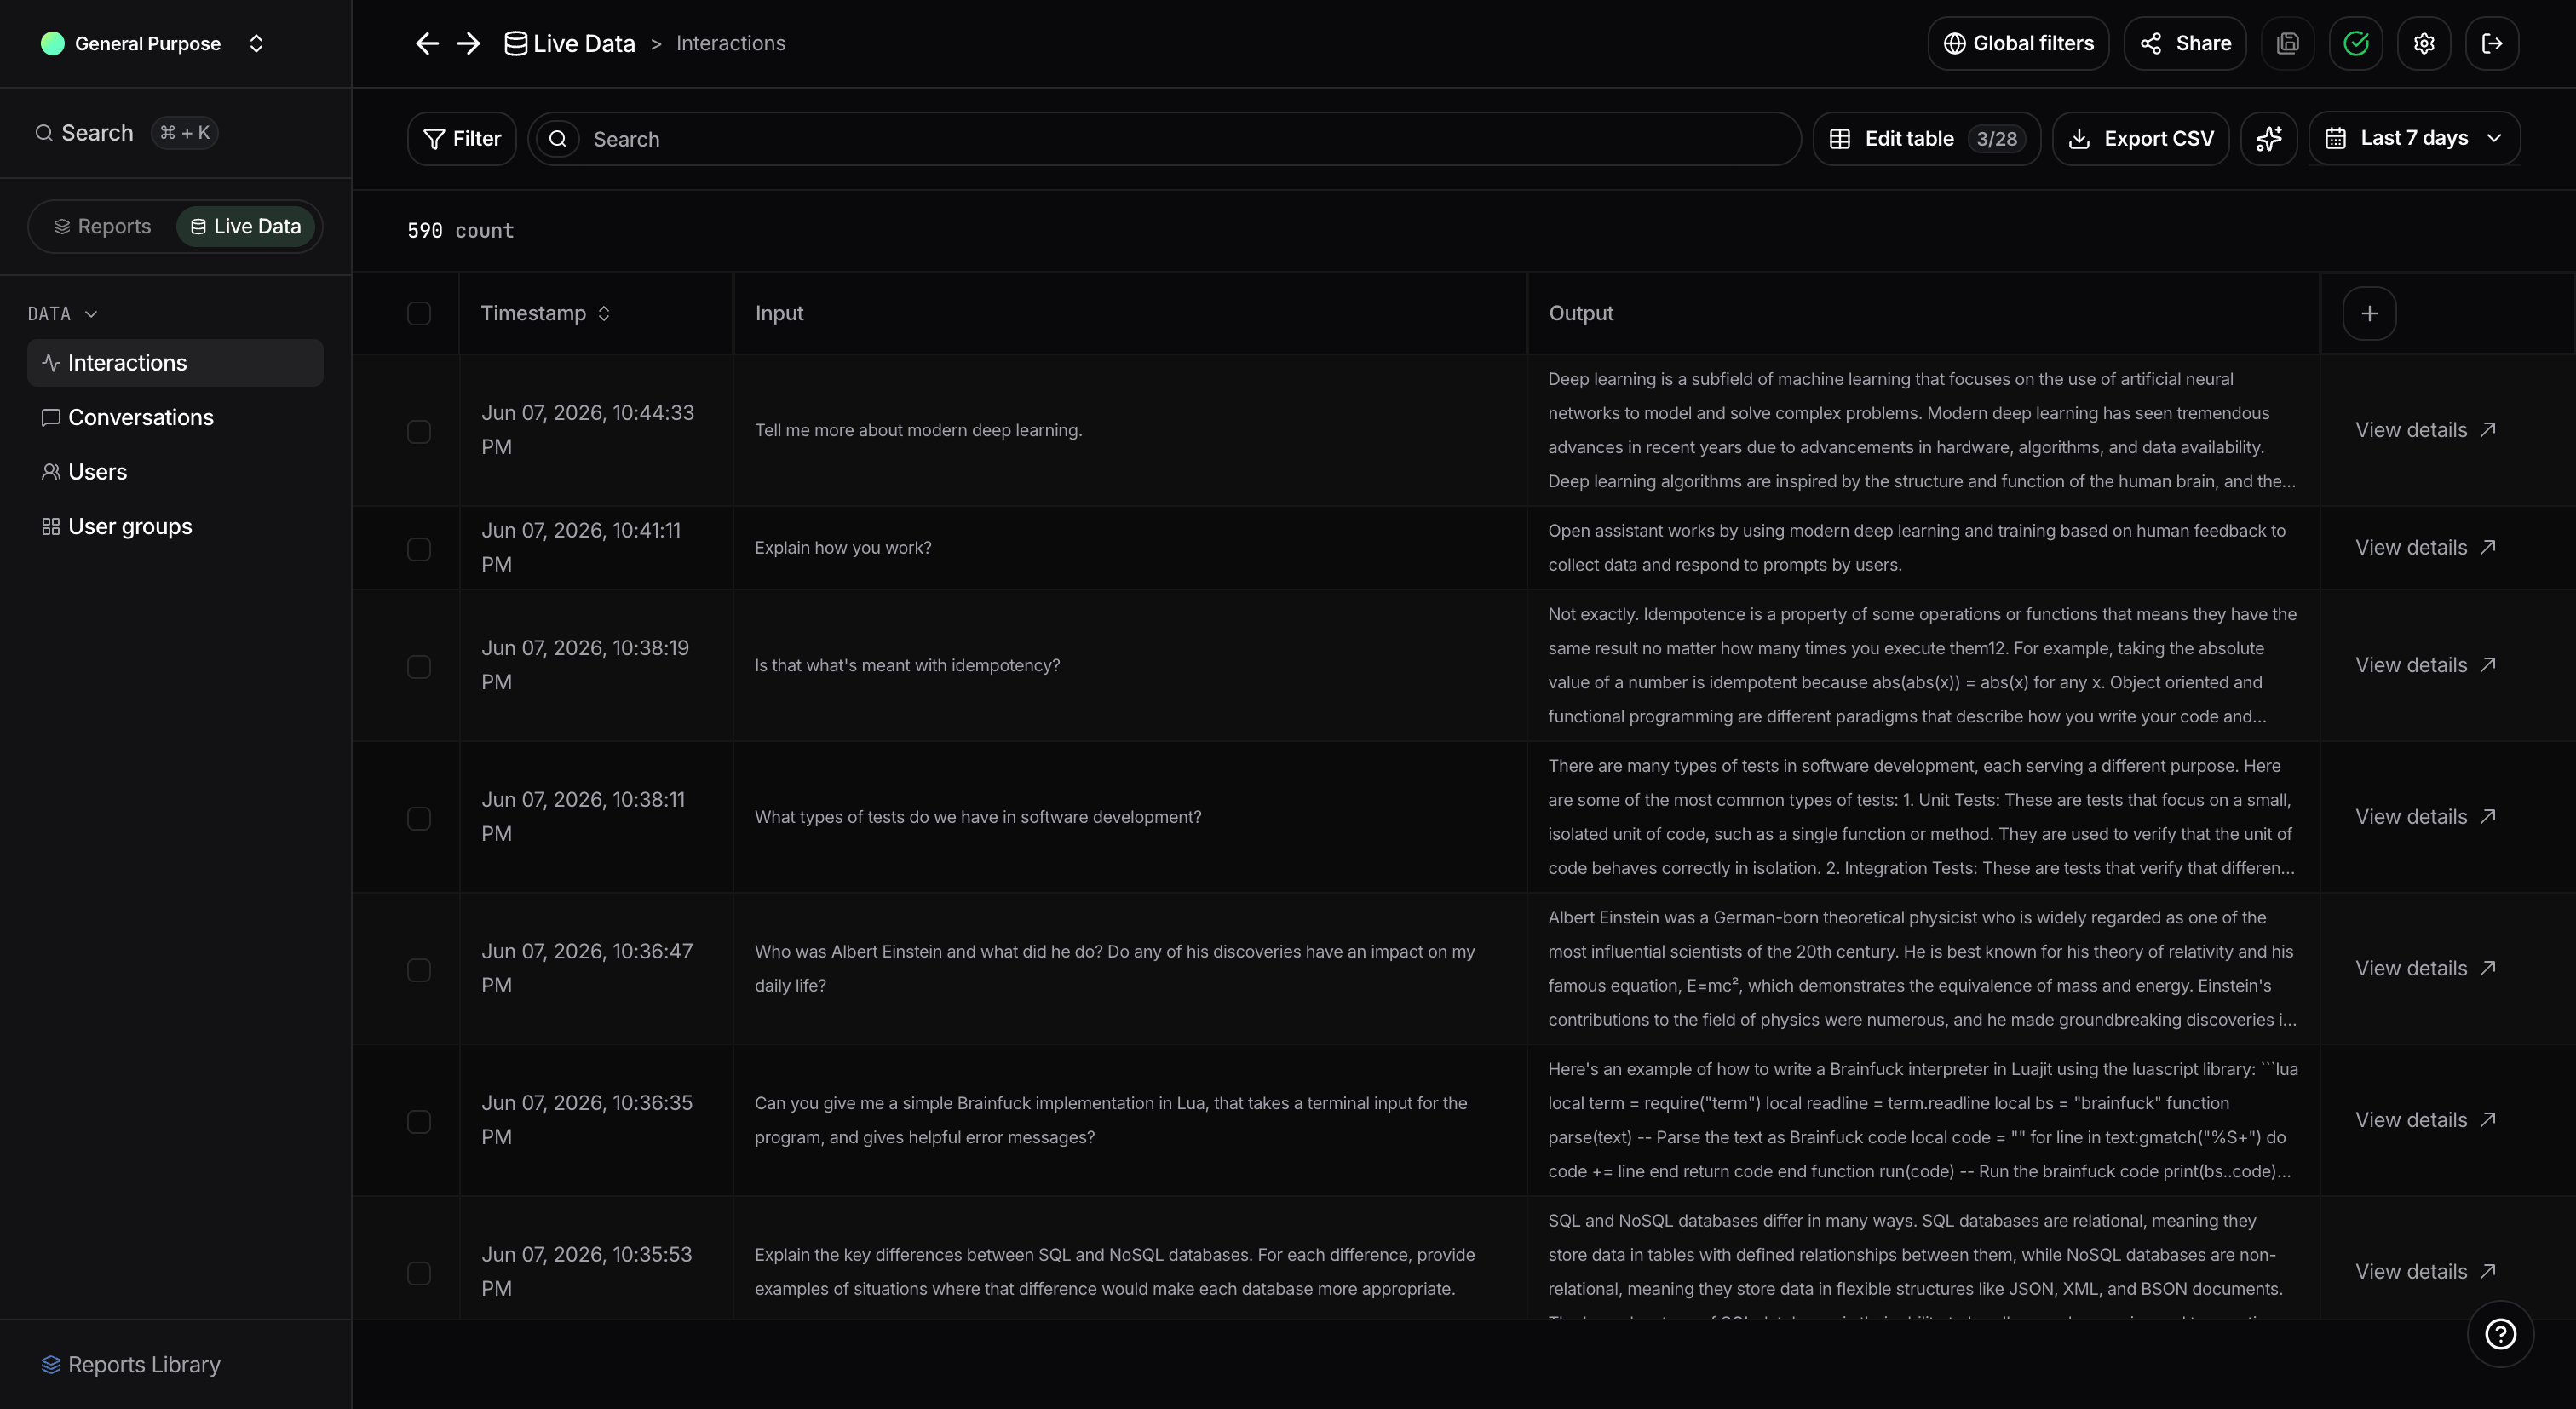View details for the Albert Einstein row
Viewport: 2576px width, 1409px height.
[x=2425, y=968]
